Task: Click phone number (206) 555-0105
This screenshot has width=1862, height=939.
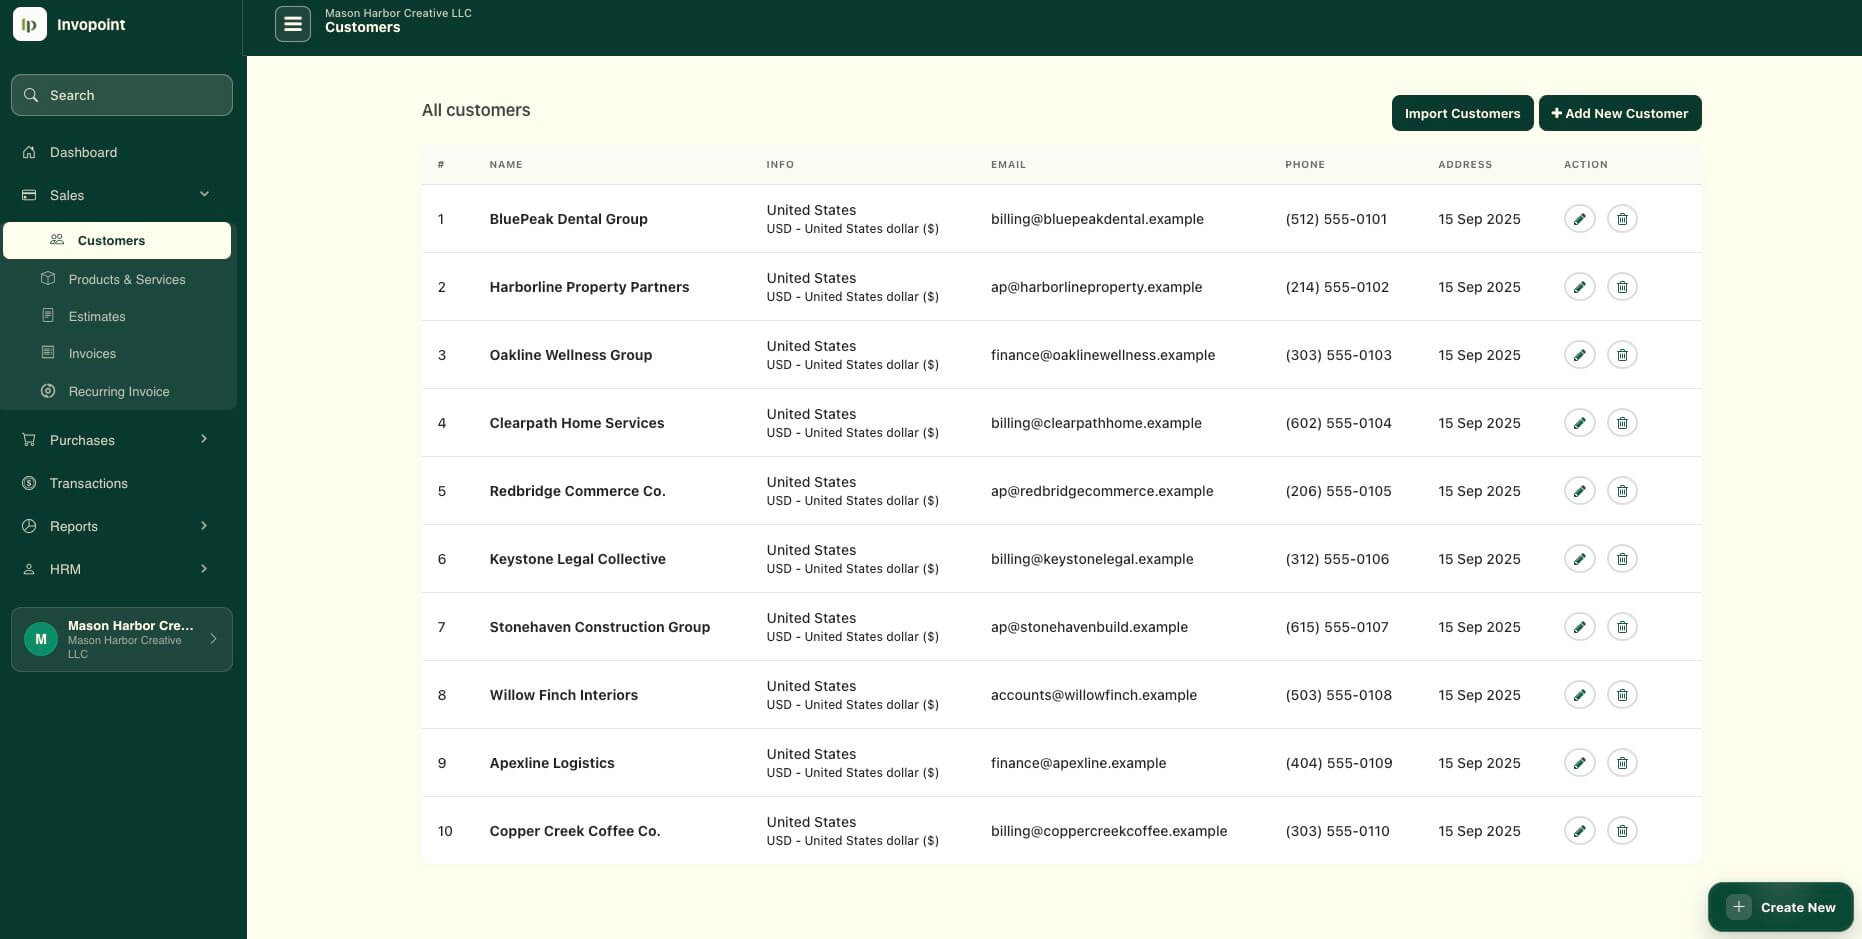Action: tap(1338, 491)
